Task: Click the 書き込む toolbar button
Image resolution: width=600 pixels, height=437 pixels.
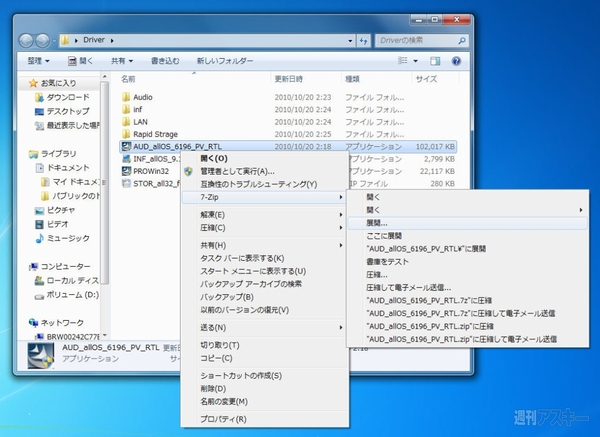Action: 165,61
